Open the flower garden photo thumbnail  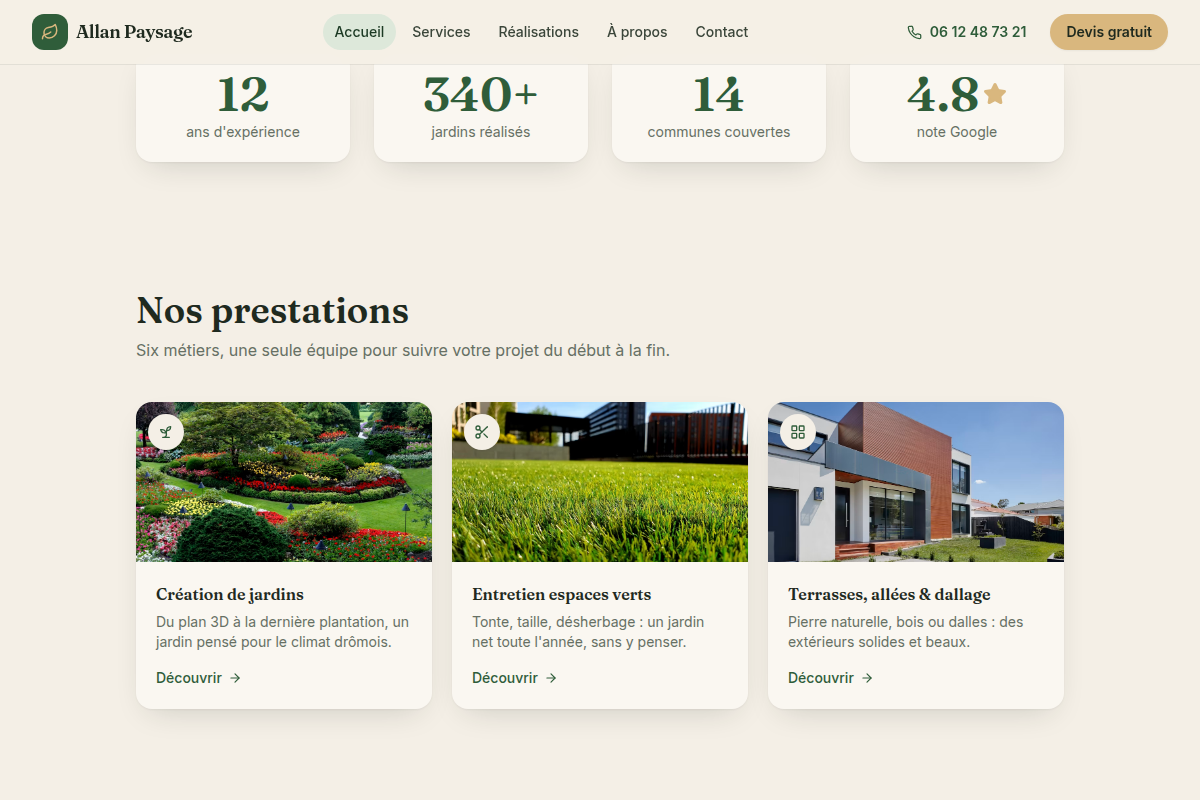(284, 482)
